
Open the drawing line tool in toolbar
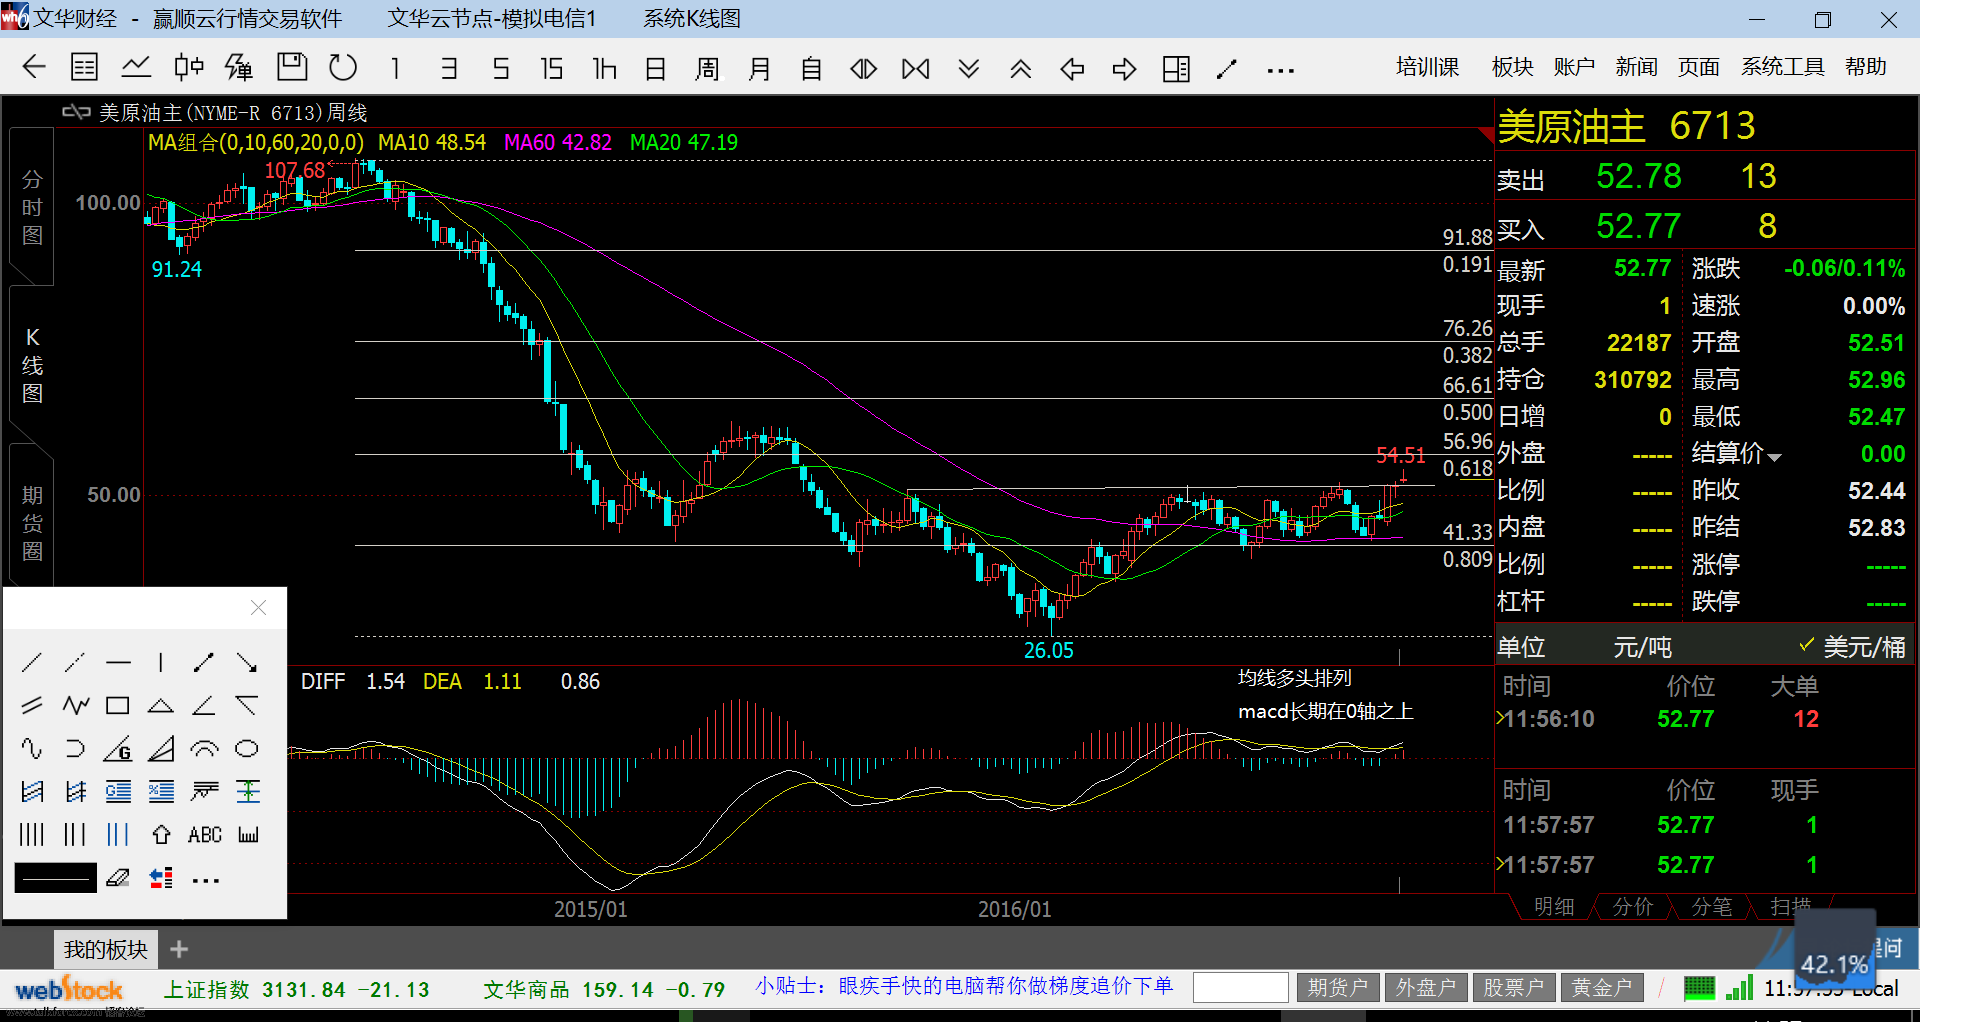1227,68
